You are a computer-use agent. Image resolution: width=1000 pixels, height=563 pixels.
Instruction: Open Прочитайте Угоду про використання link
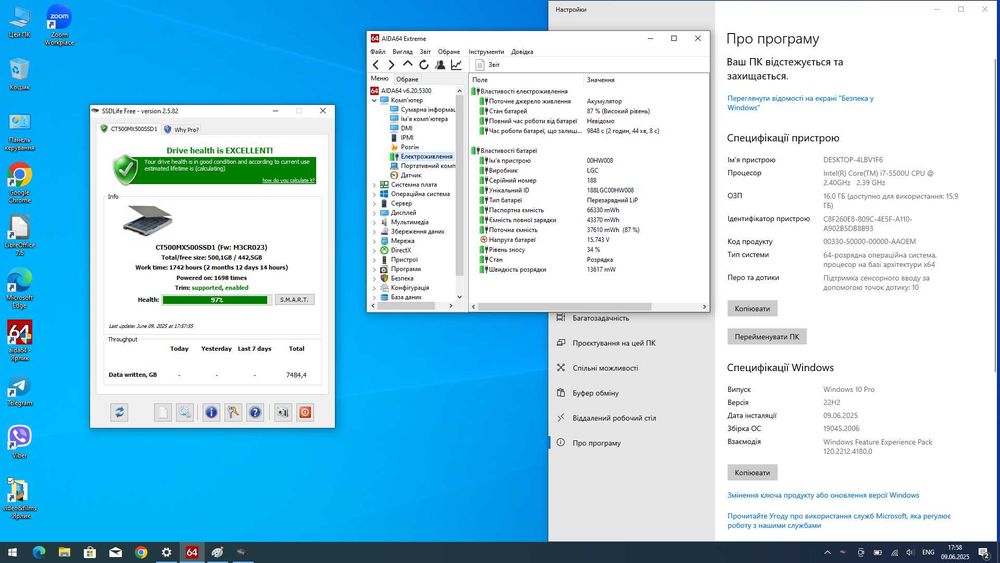coord(839,520)
